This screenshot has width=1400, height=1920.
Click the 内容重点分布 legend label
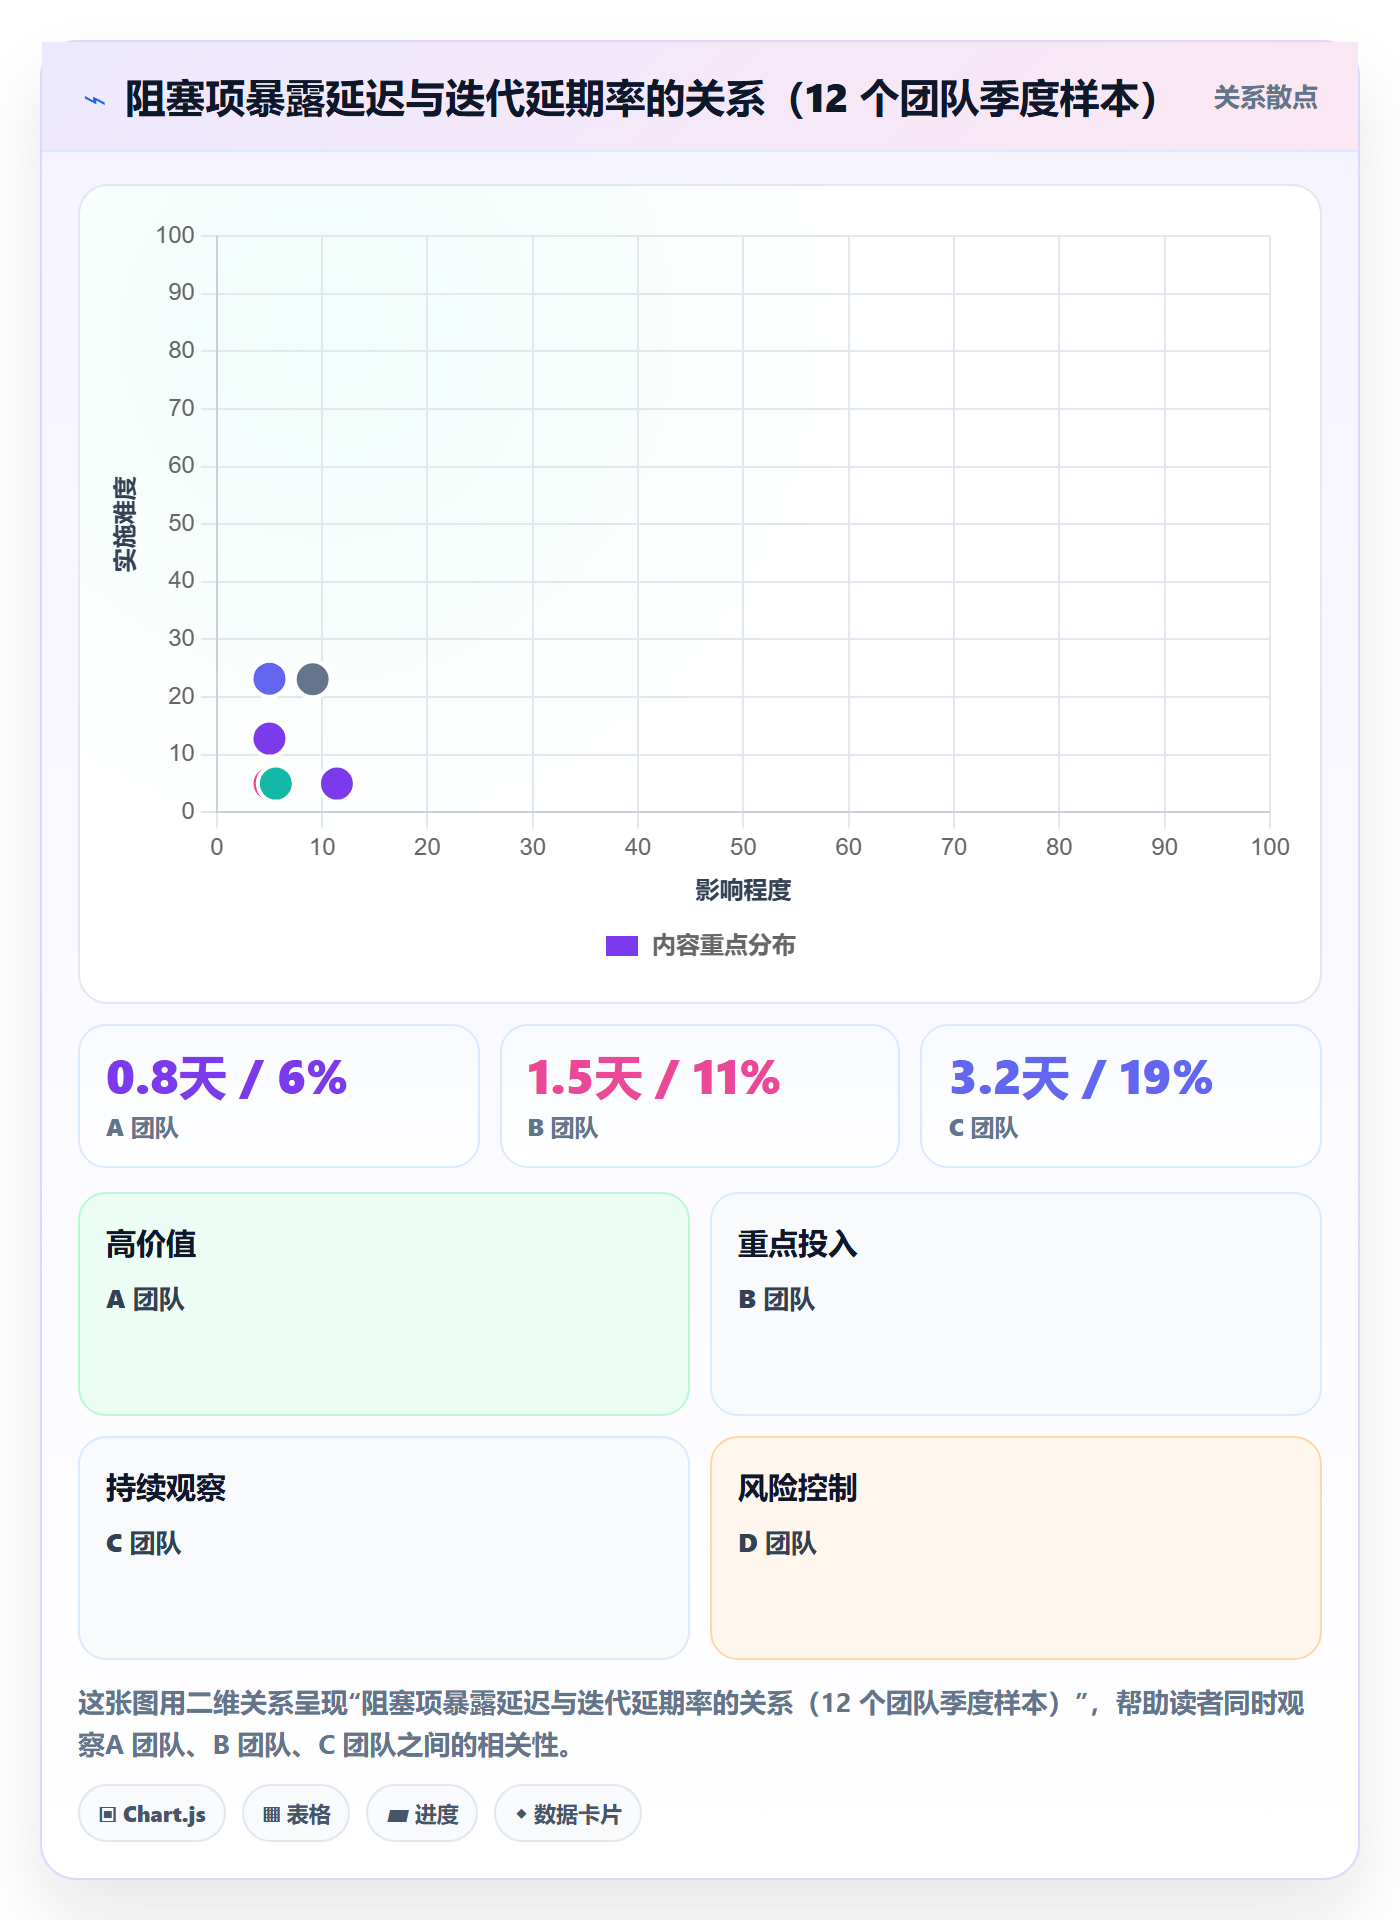723,946
